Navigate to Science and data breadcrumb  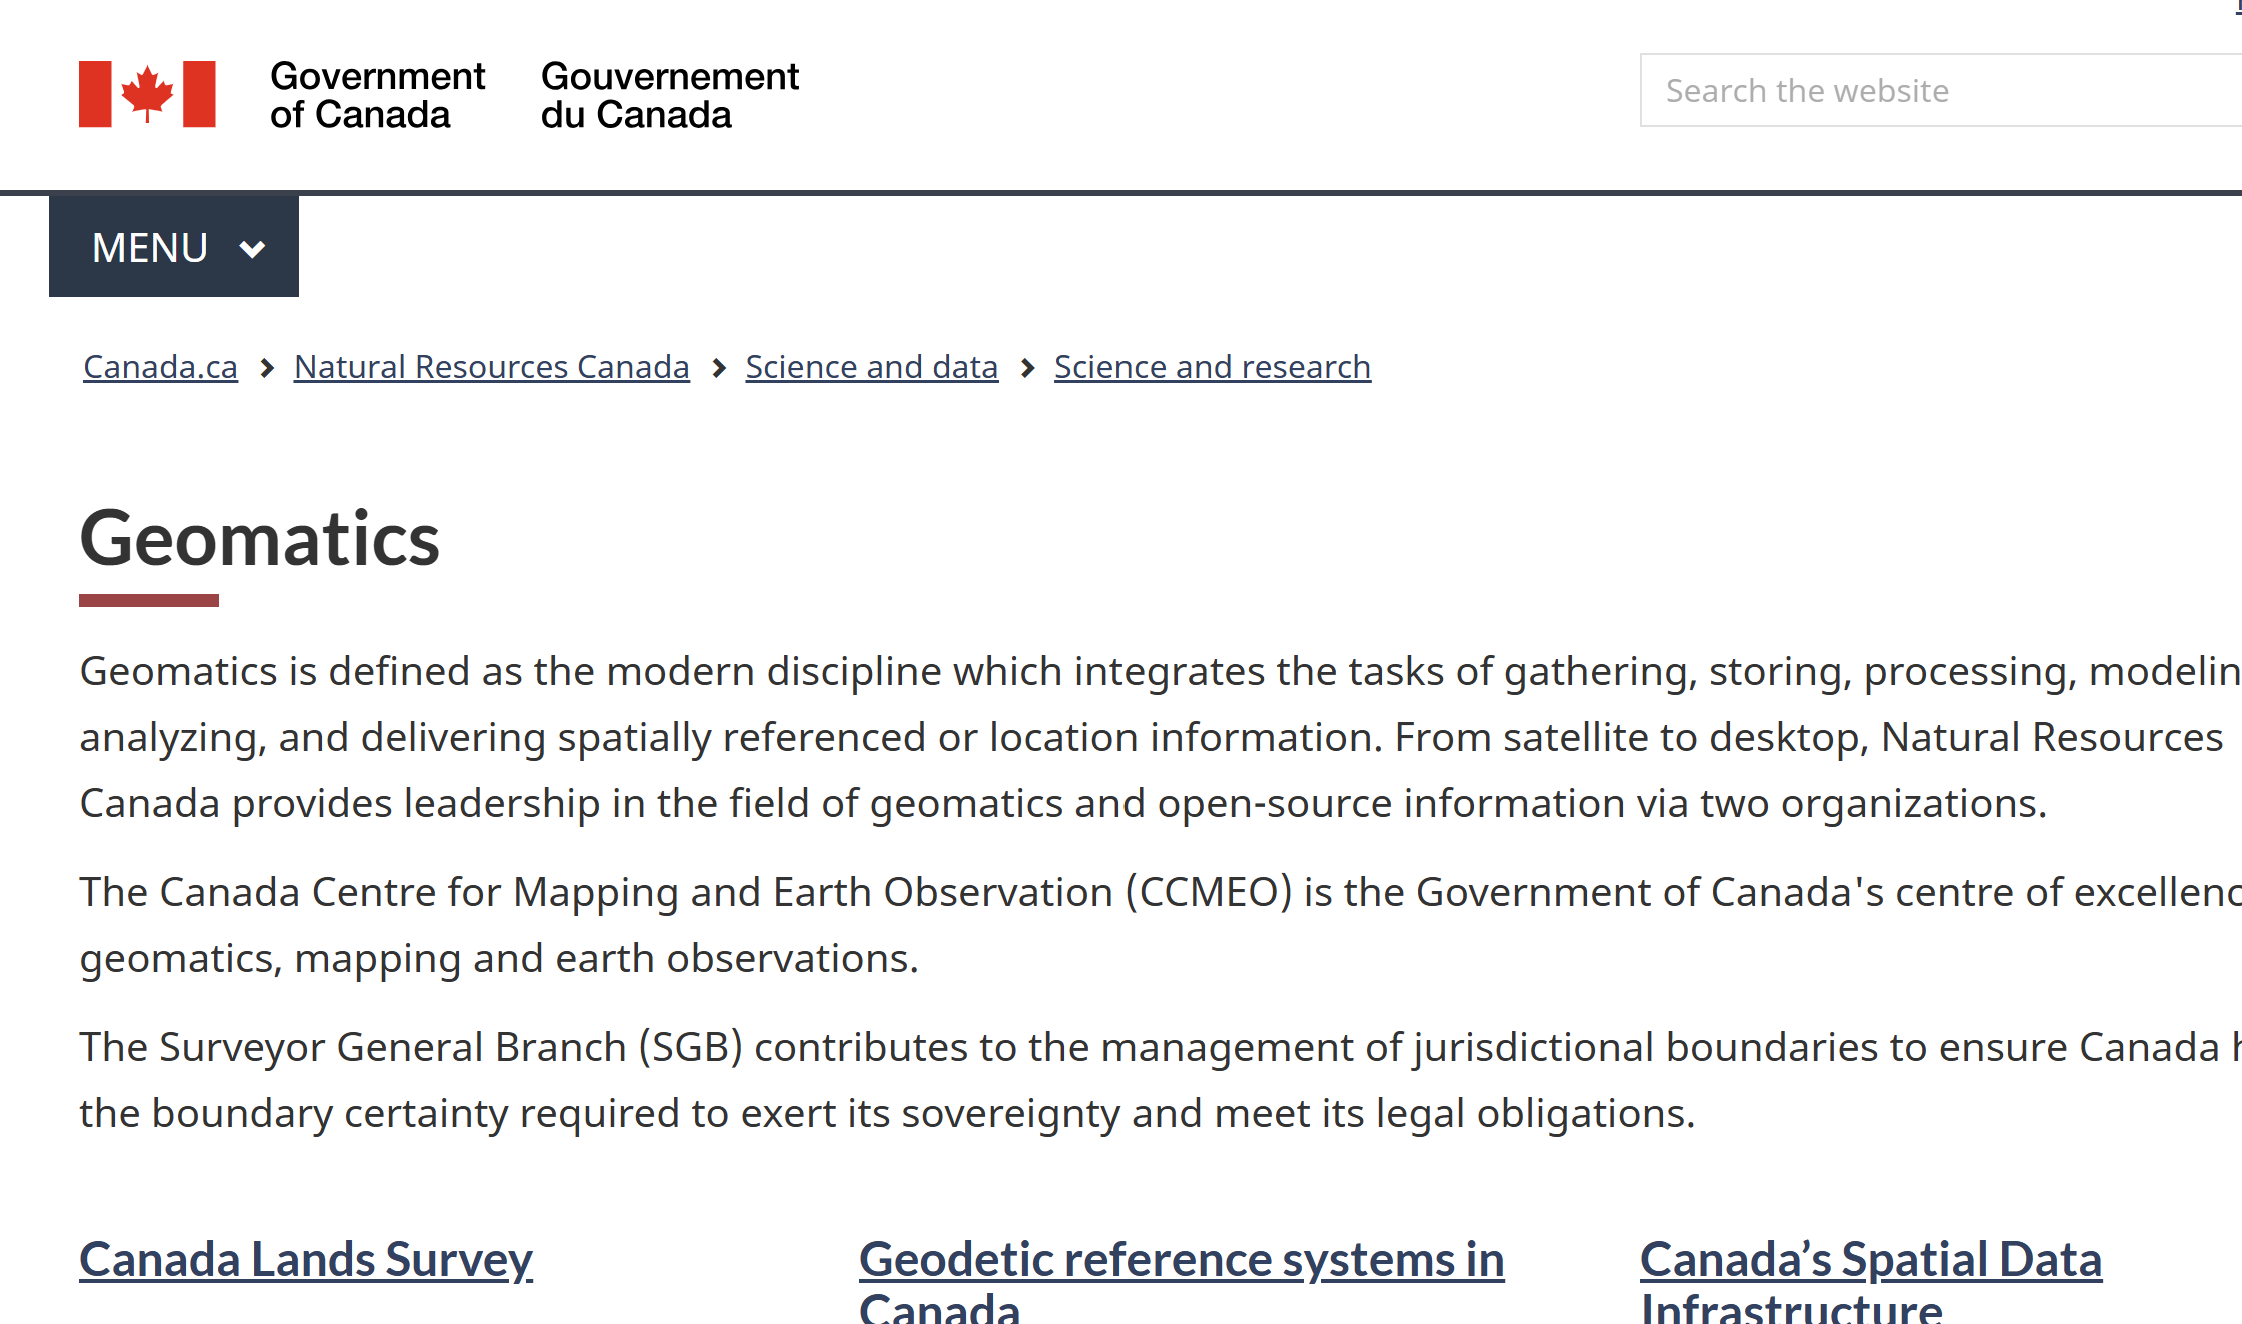(x=871, y=367)
